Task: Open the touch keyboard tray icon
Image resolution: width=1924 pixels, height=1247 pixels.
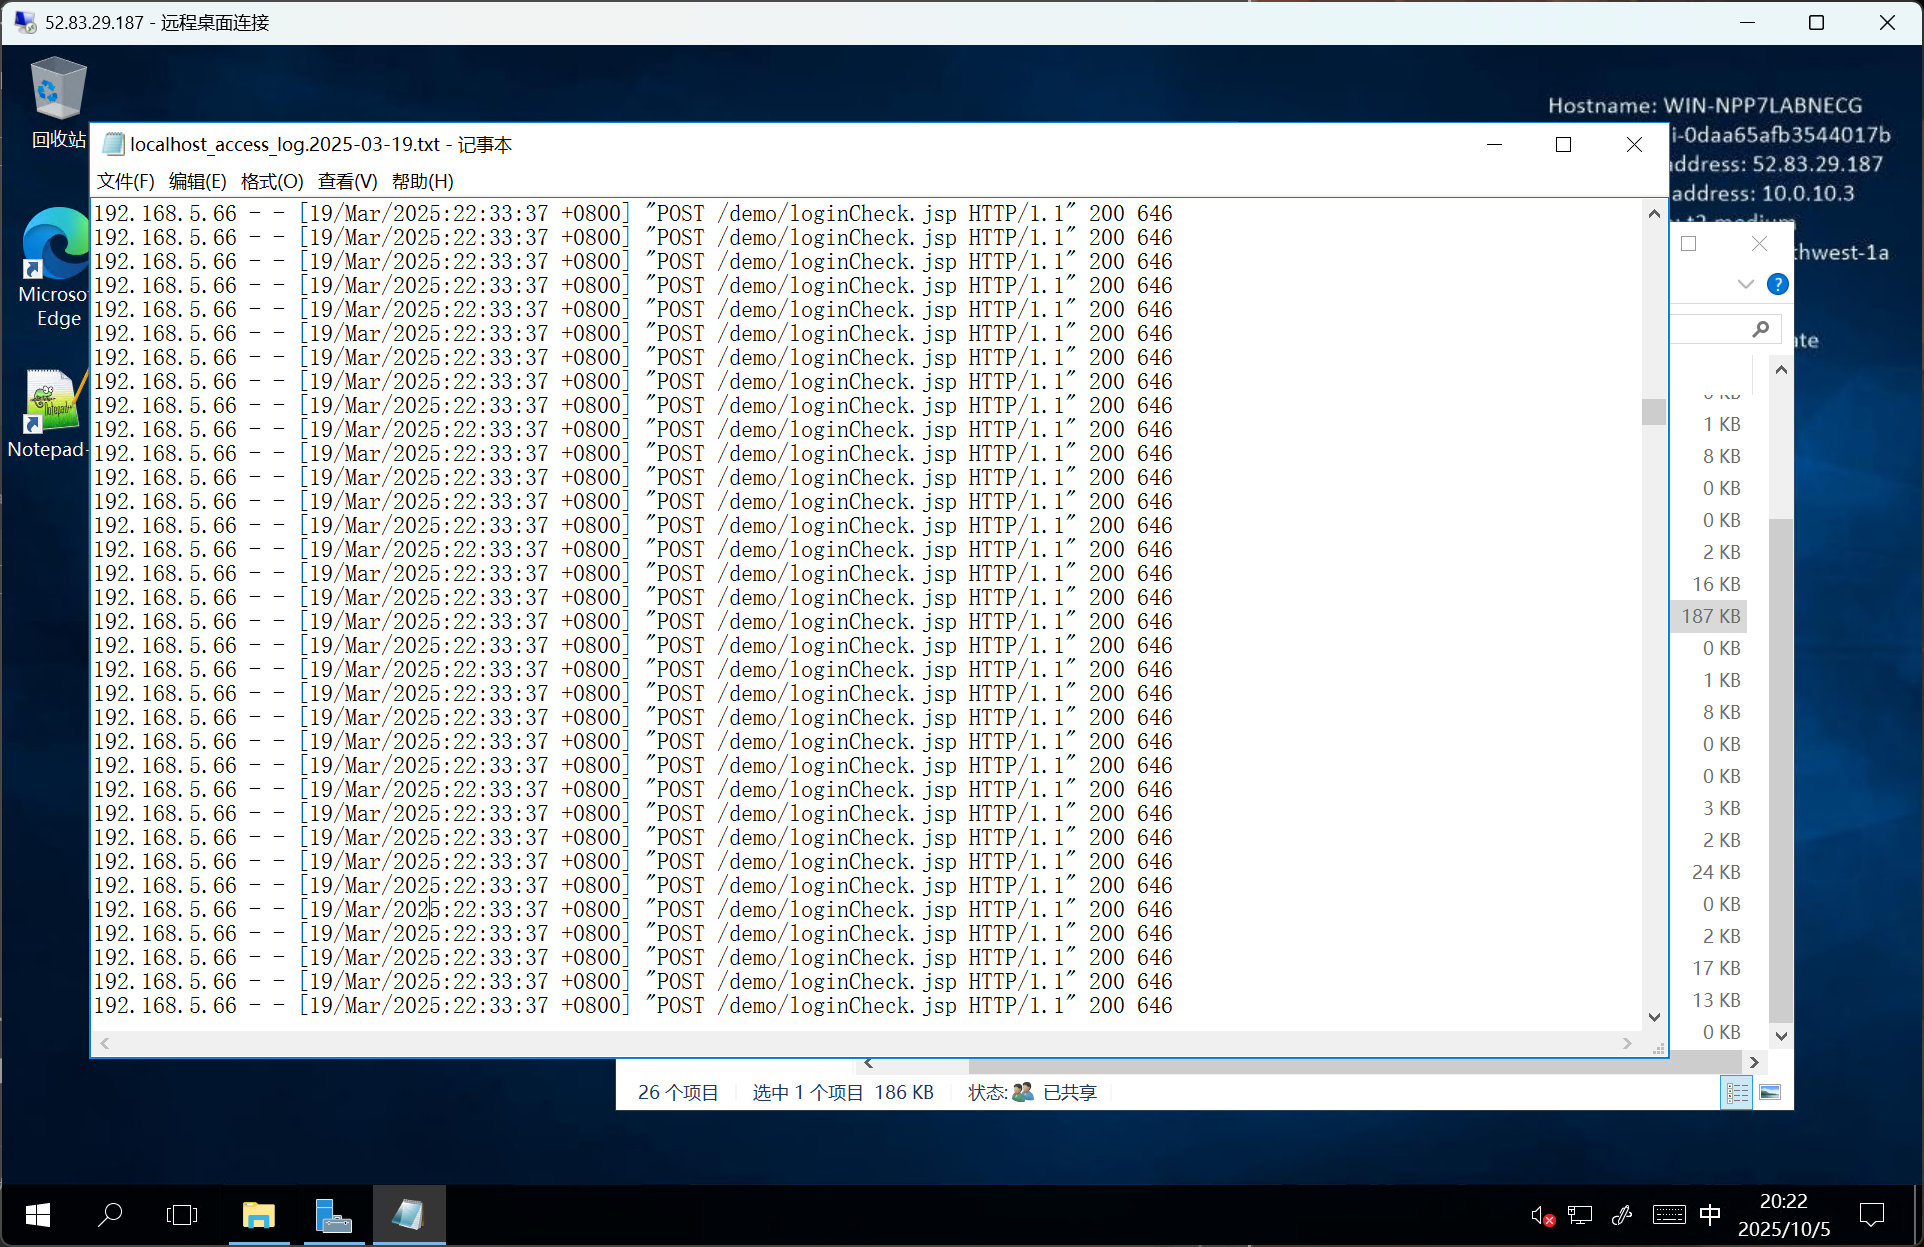Action: 1668,1215
